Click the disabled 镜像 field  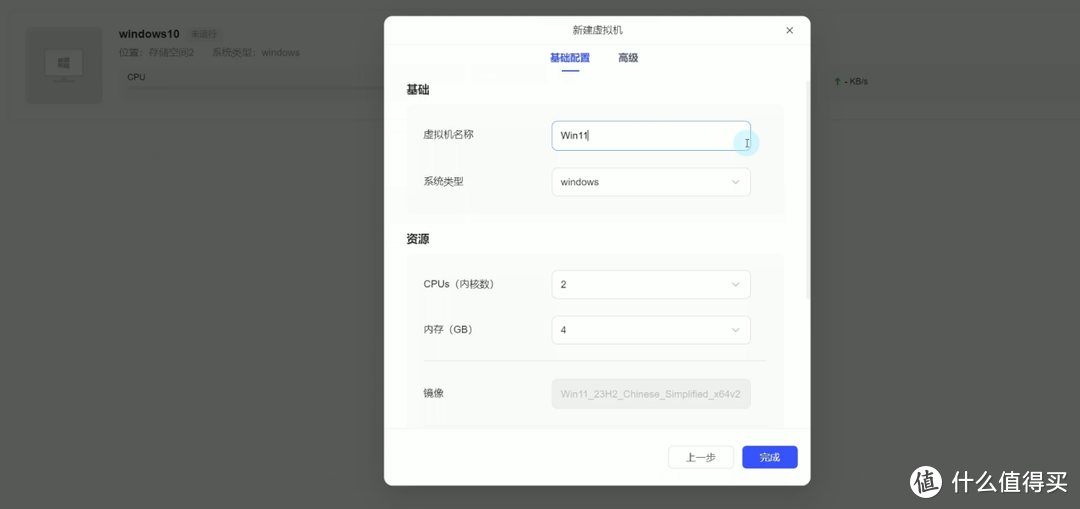(x=651, y=394)
